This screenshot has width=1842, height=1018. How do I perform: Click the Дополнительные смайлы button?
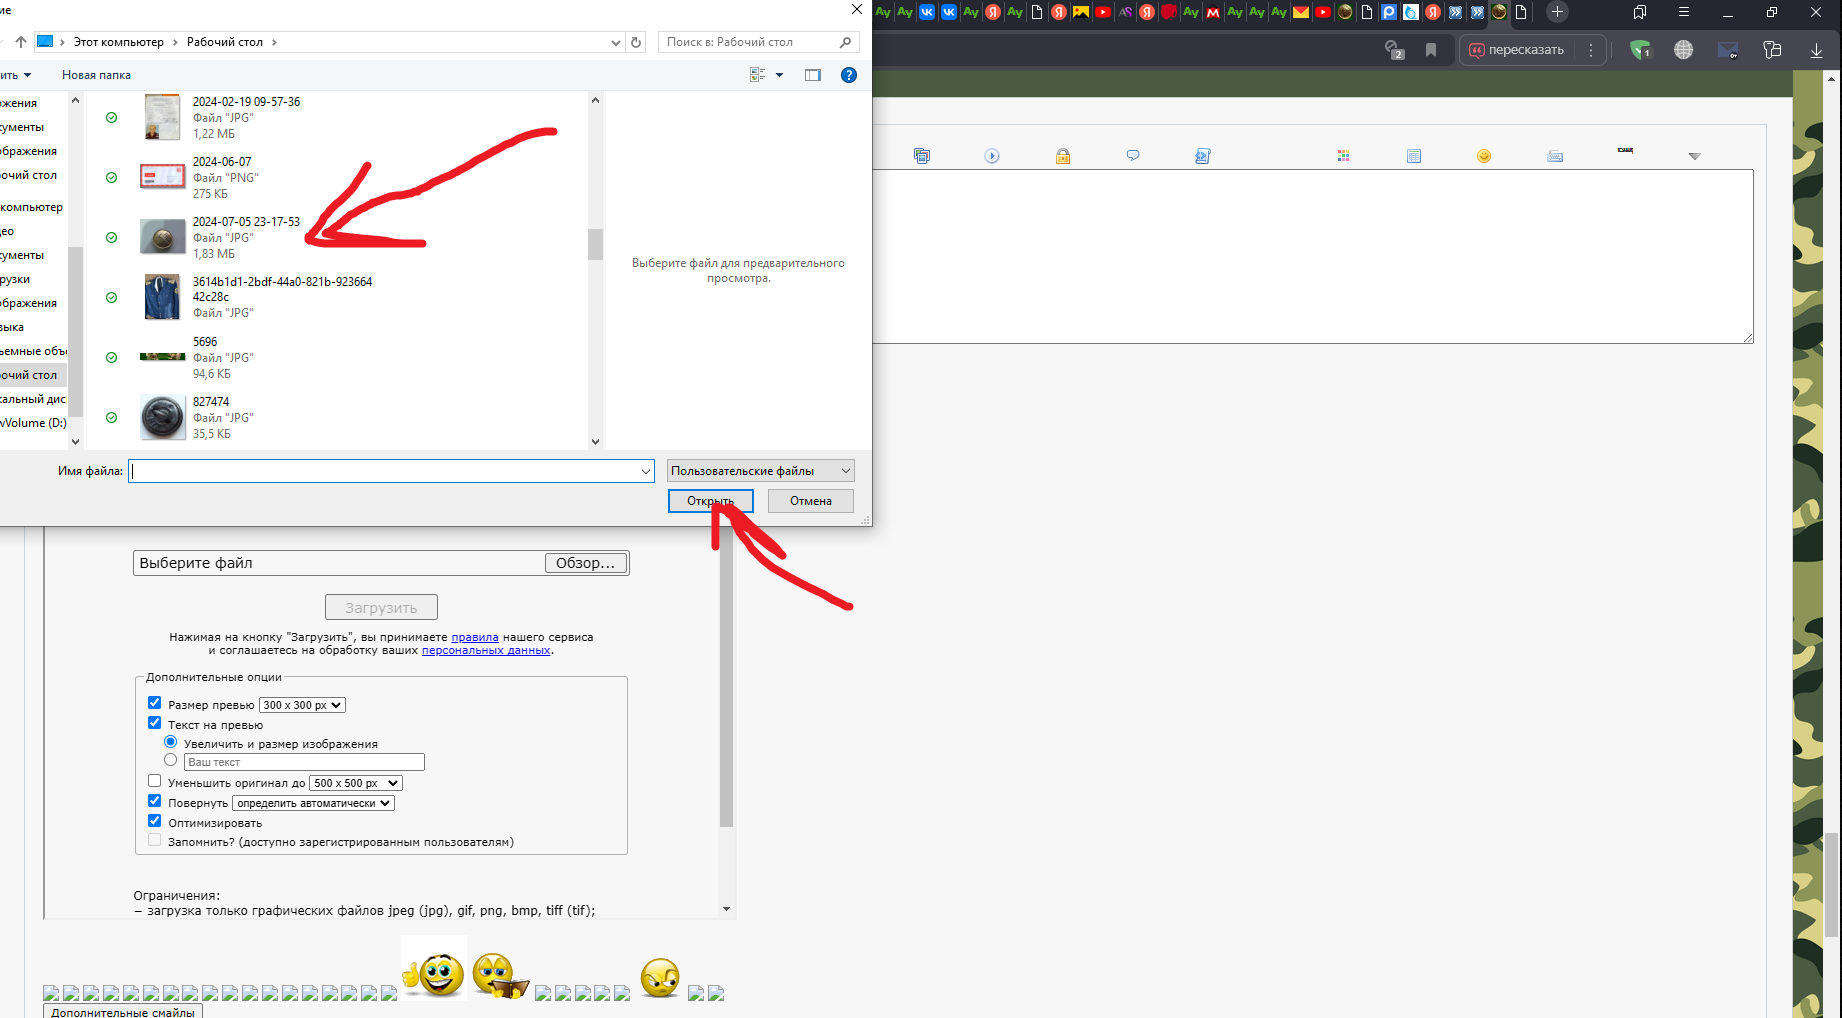[x=123, y=1012]
